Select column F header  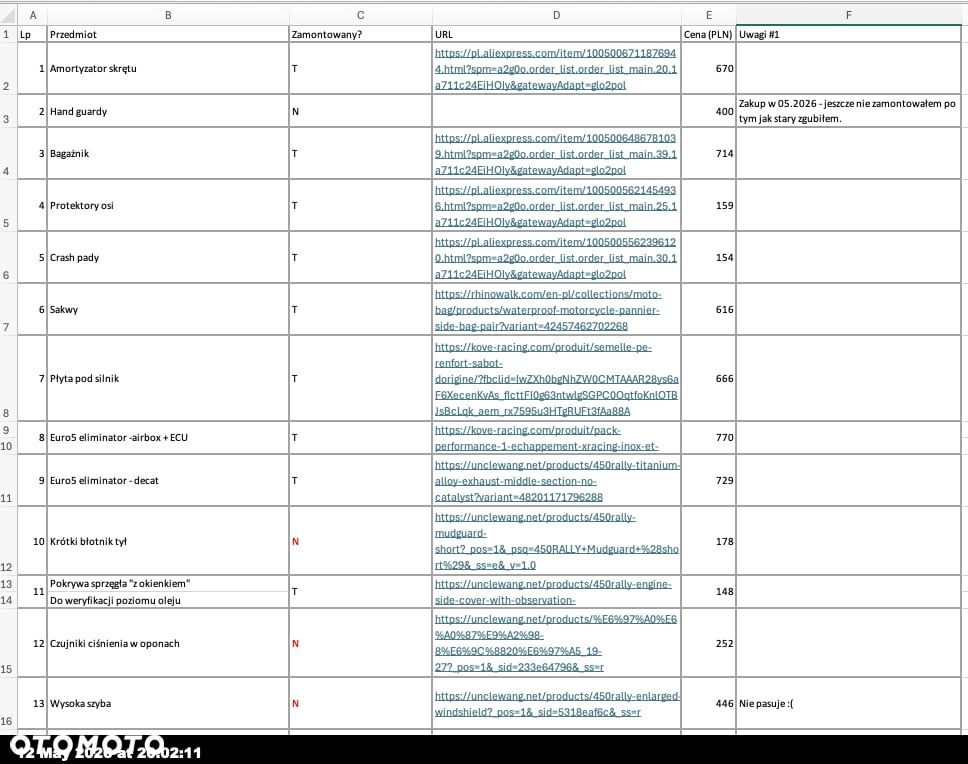tap(848, 15)
